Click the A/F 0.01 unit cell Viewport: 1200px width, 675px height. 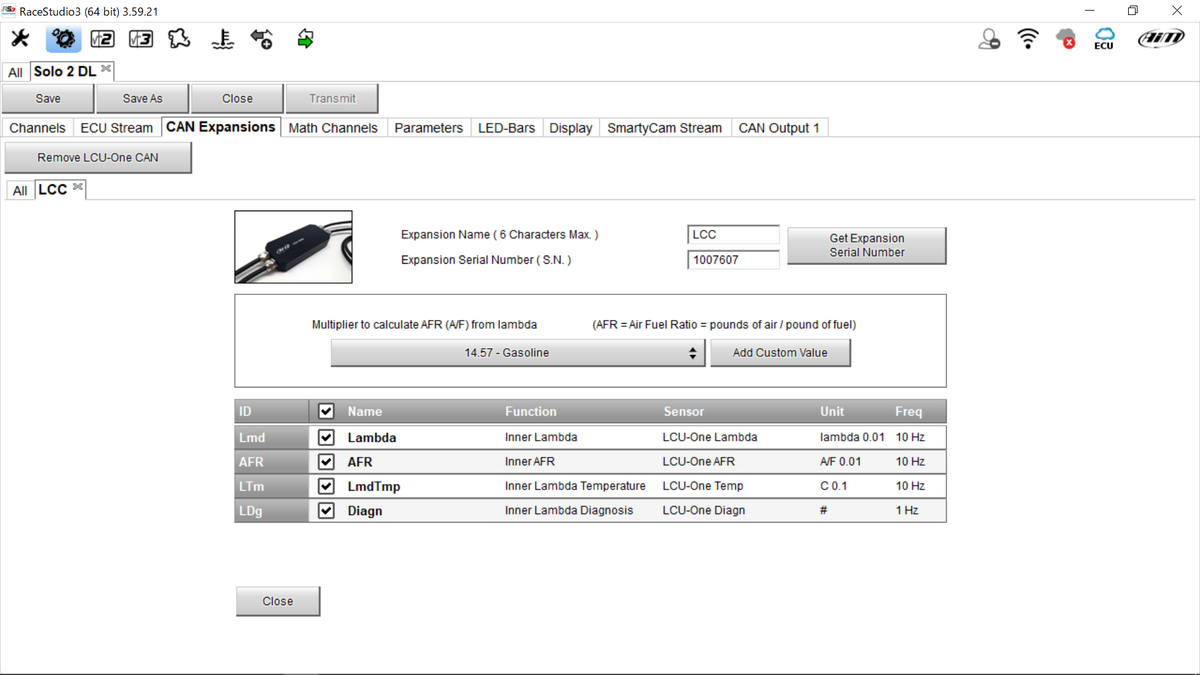point(840,462)
